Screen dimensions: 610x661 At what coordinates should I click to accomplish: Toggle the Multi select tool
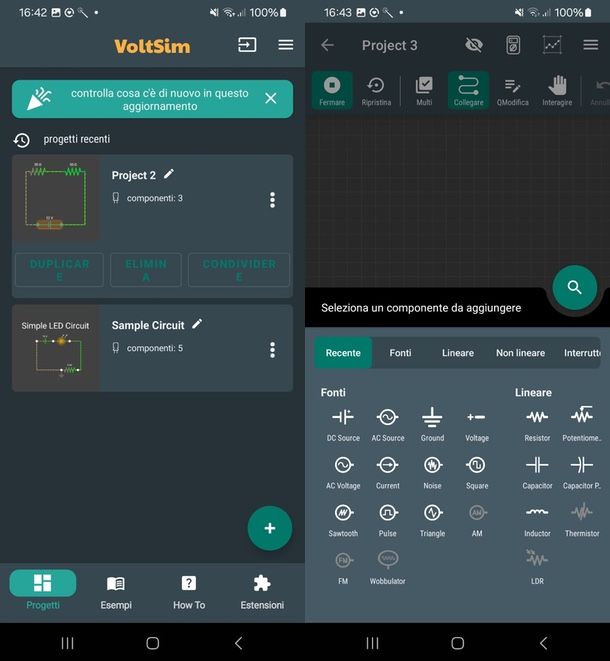[x=424, y=91]
